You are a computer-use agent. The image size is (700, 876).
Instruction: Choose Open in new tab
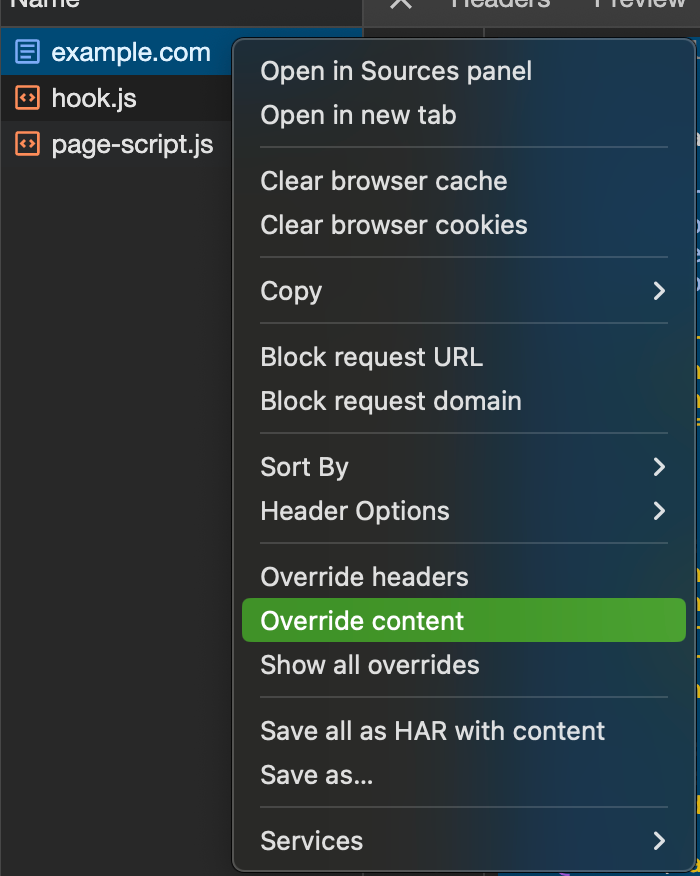click(358, 115)
